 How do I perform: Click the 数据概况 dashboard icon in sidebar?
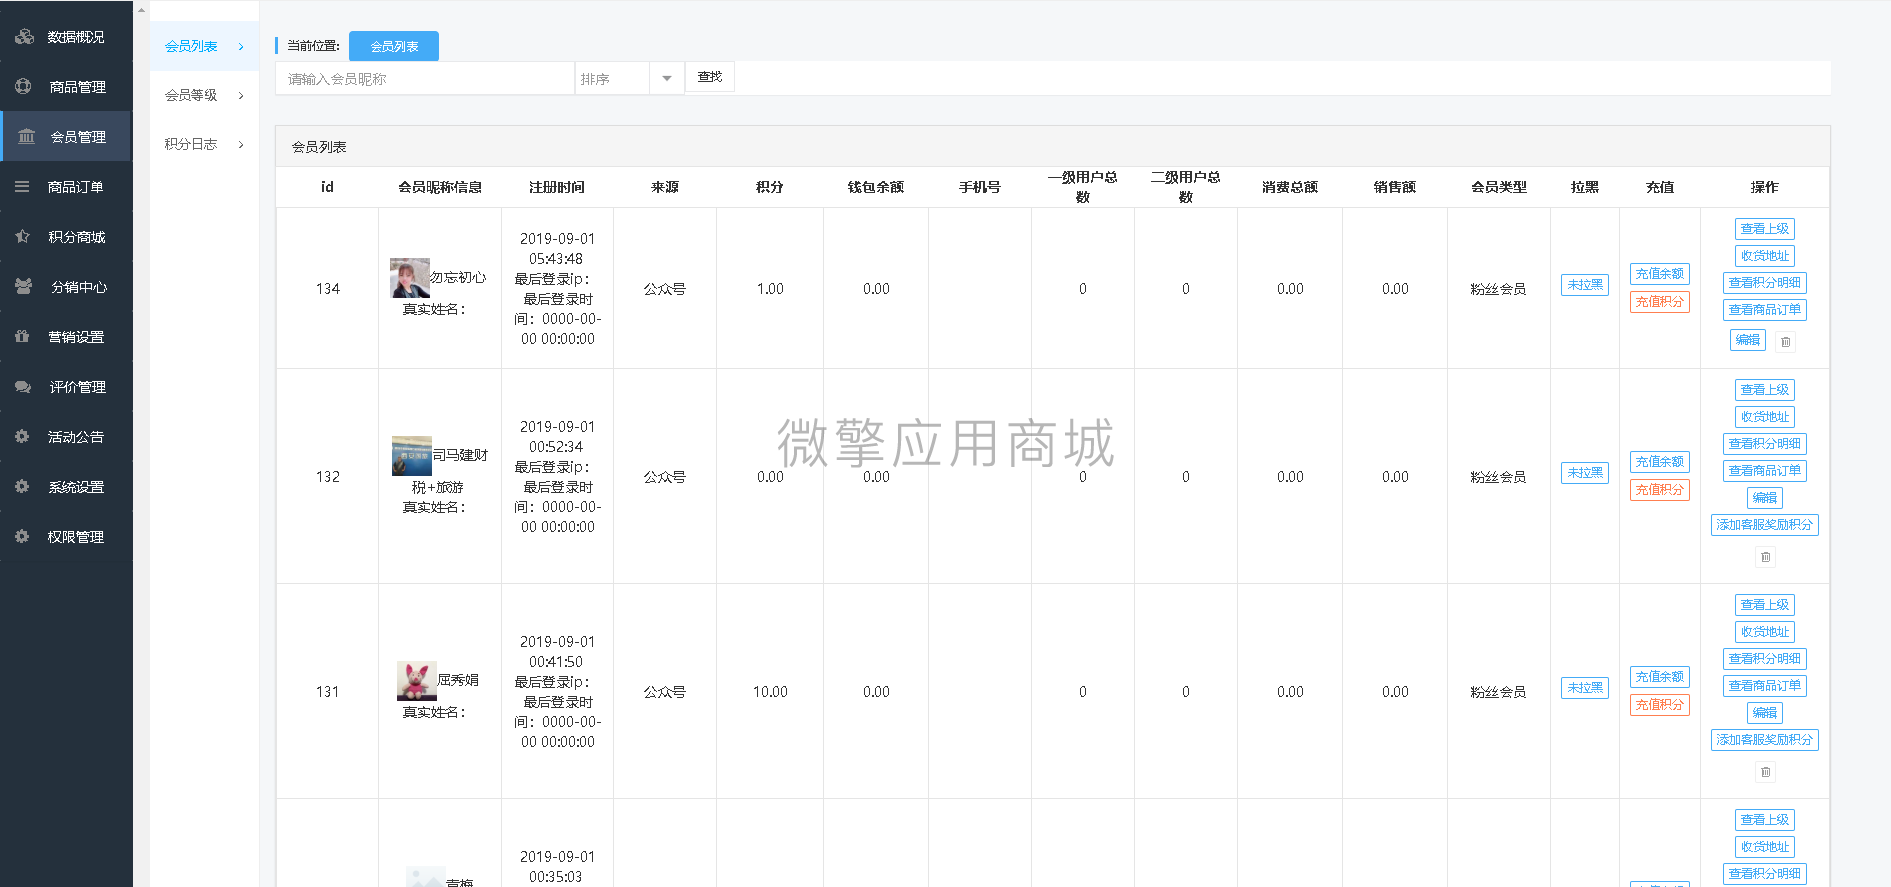24,37
